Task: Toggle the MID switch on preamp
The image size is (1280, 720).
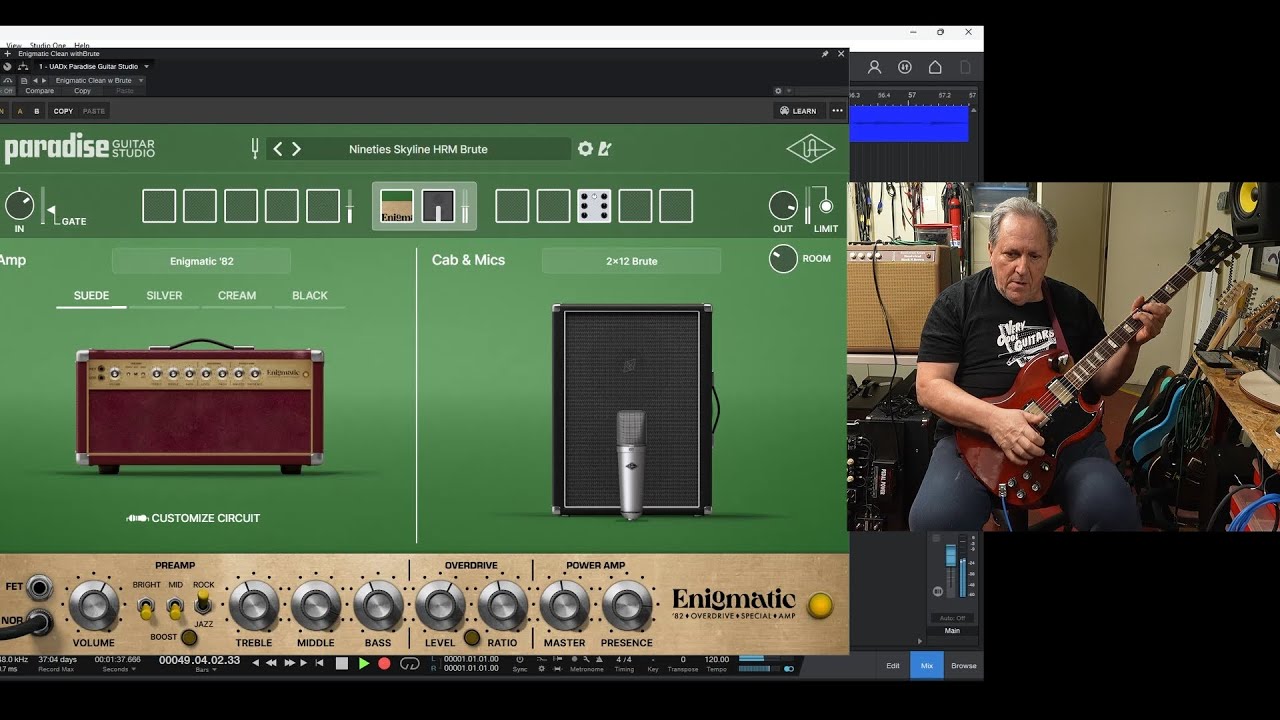Action: tap(175, 606)
